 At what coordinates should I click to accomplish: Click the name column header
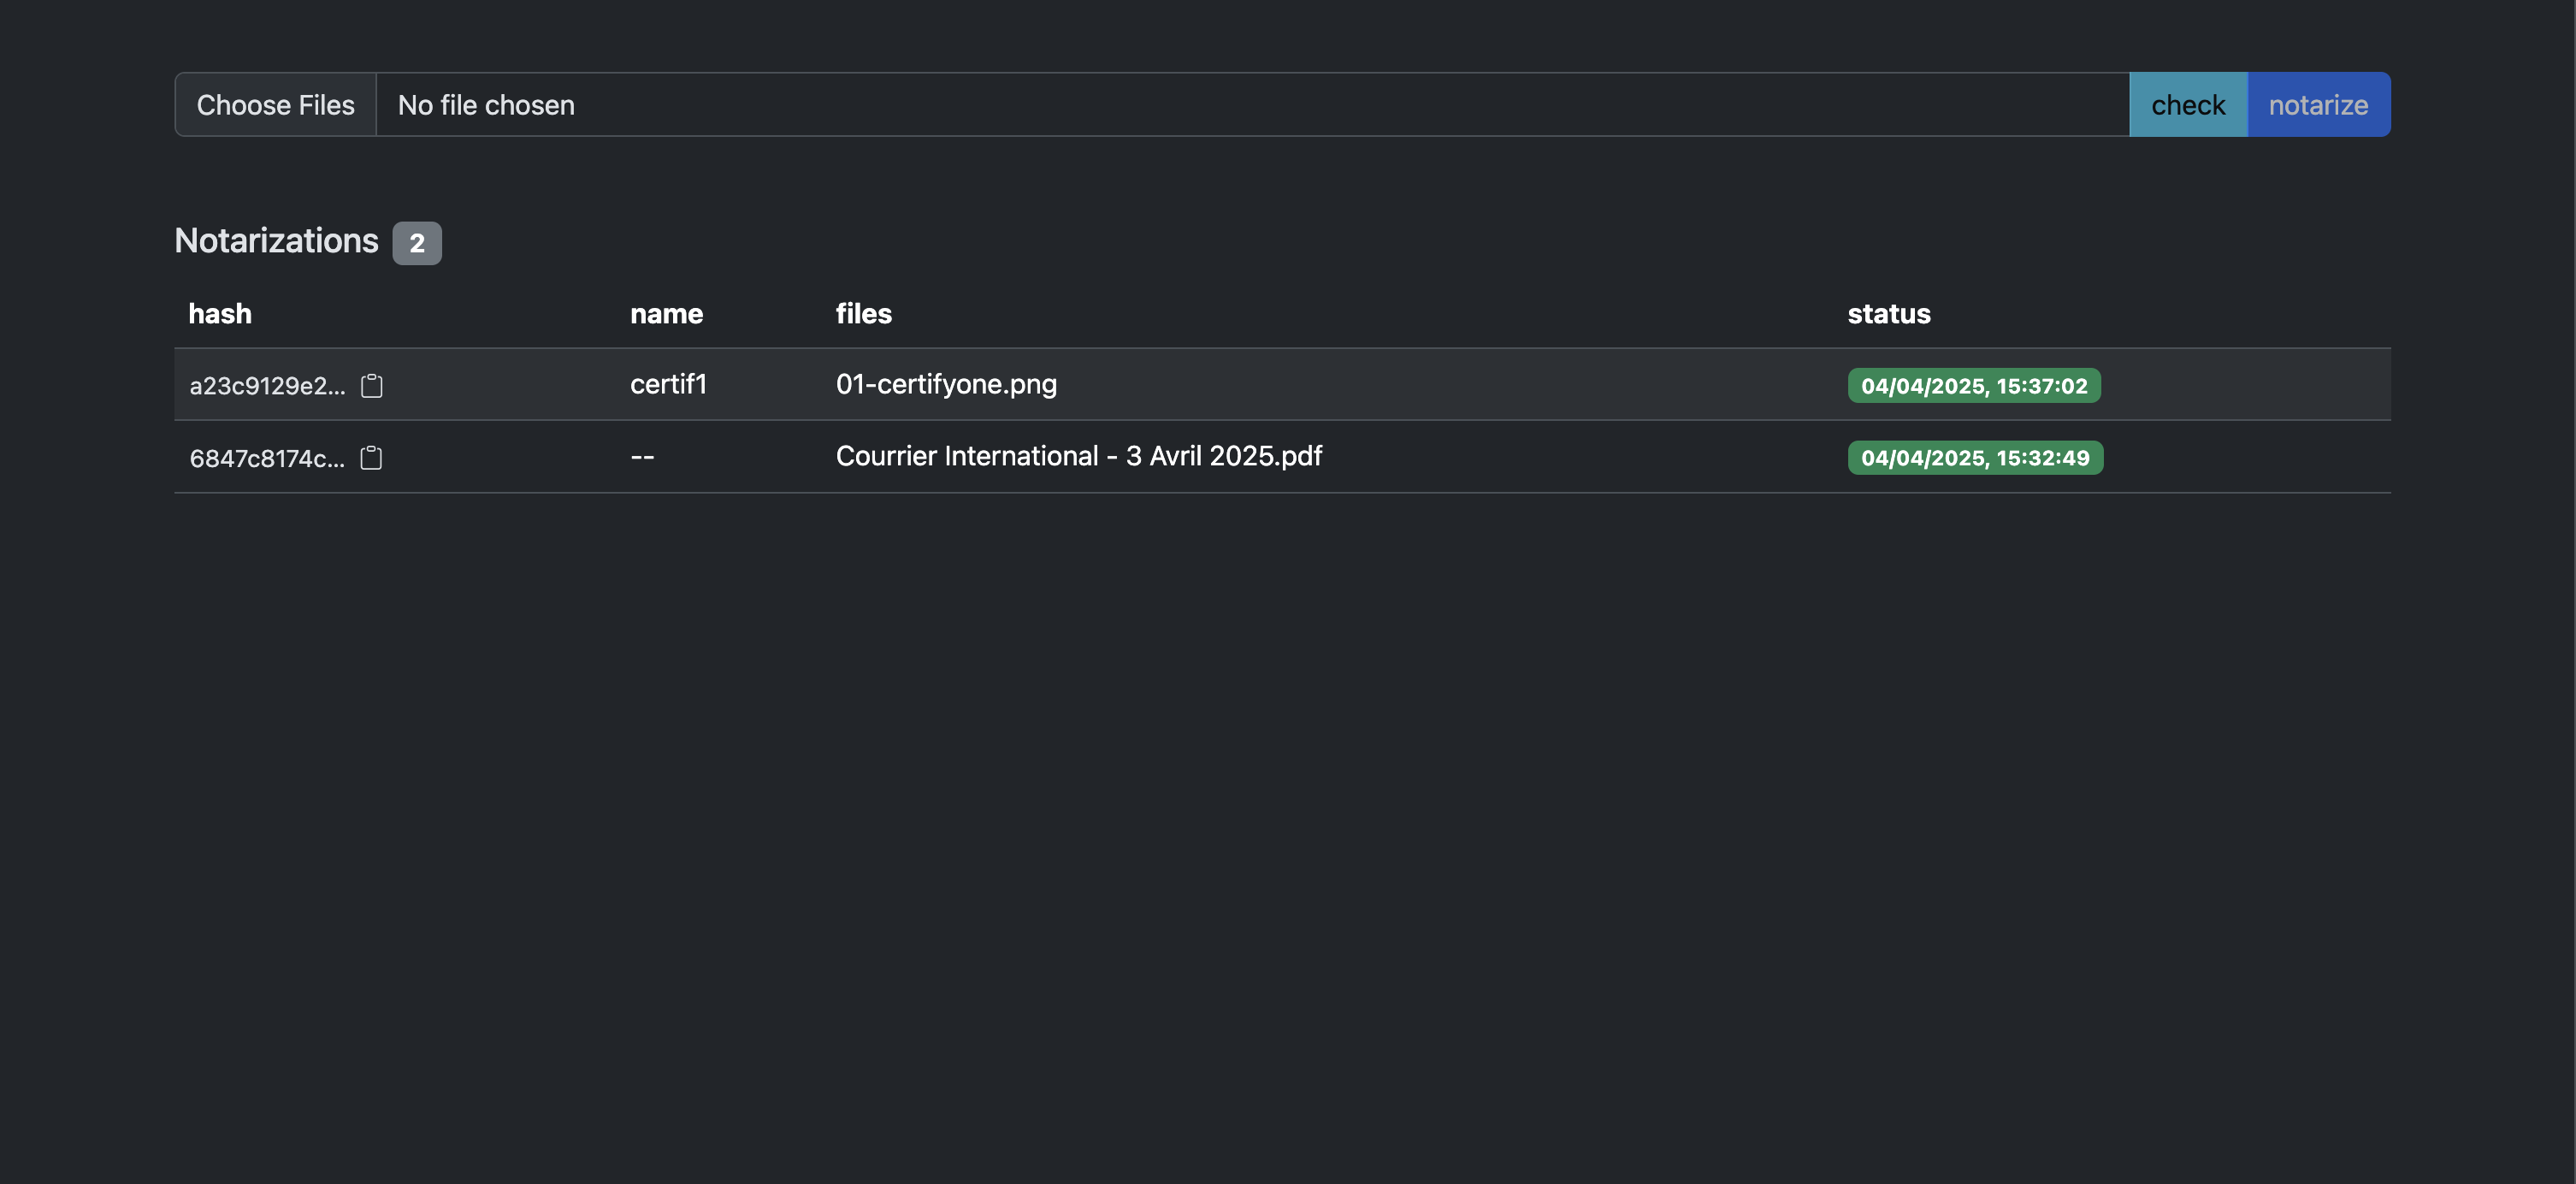666,314
